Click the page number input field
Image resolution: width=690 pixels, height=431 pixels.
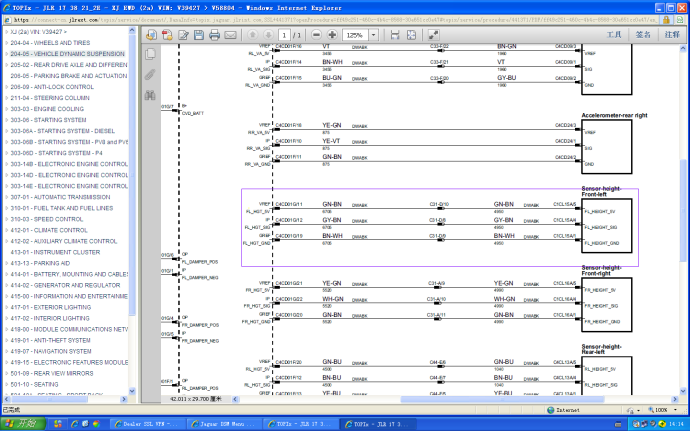tap(283, 35)
